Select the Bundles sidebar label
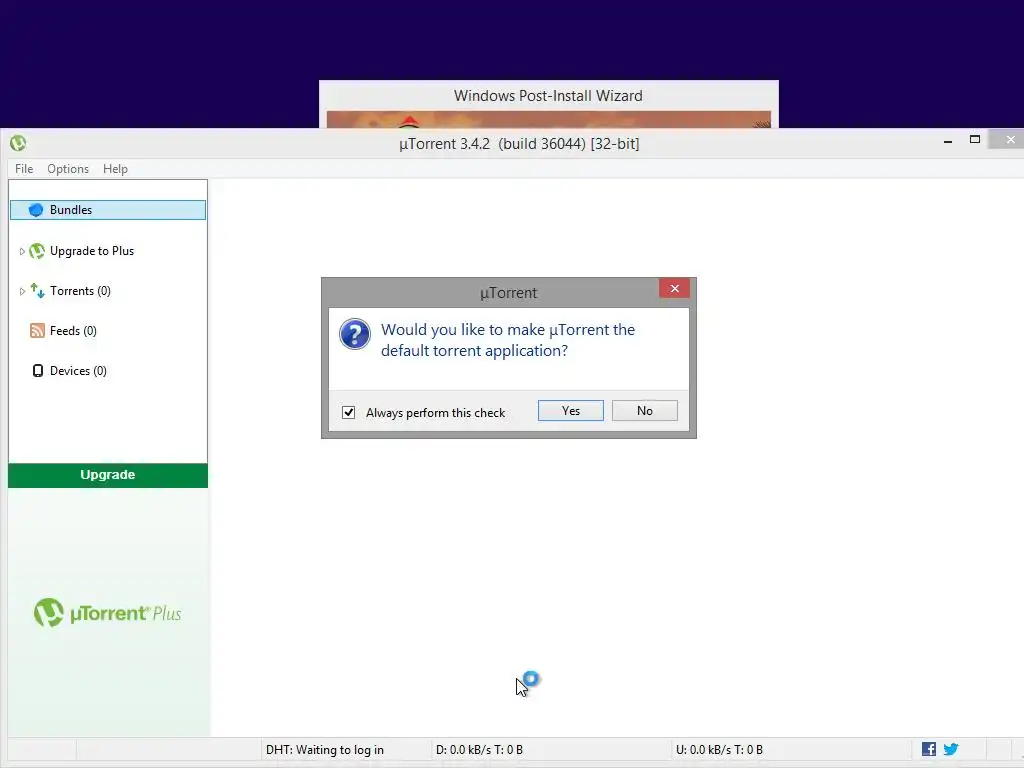Screen dimensions: 1024x768 click(x=71, y=210)
